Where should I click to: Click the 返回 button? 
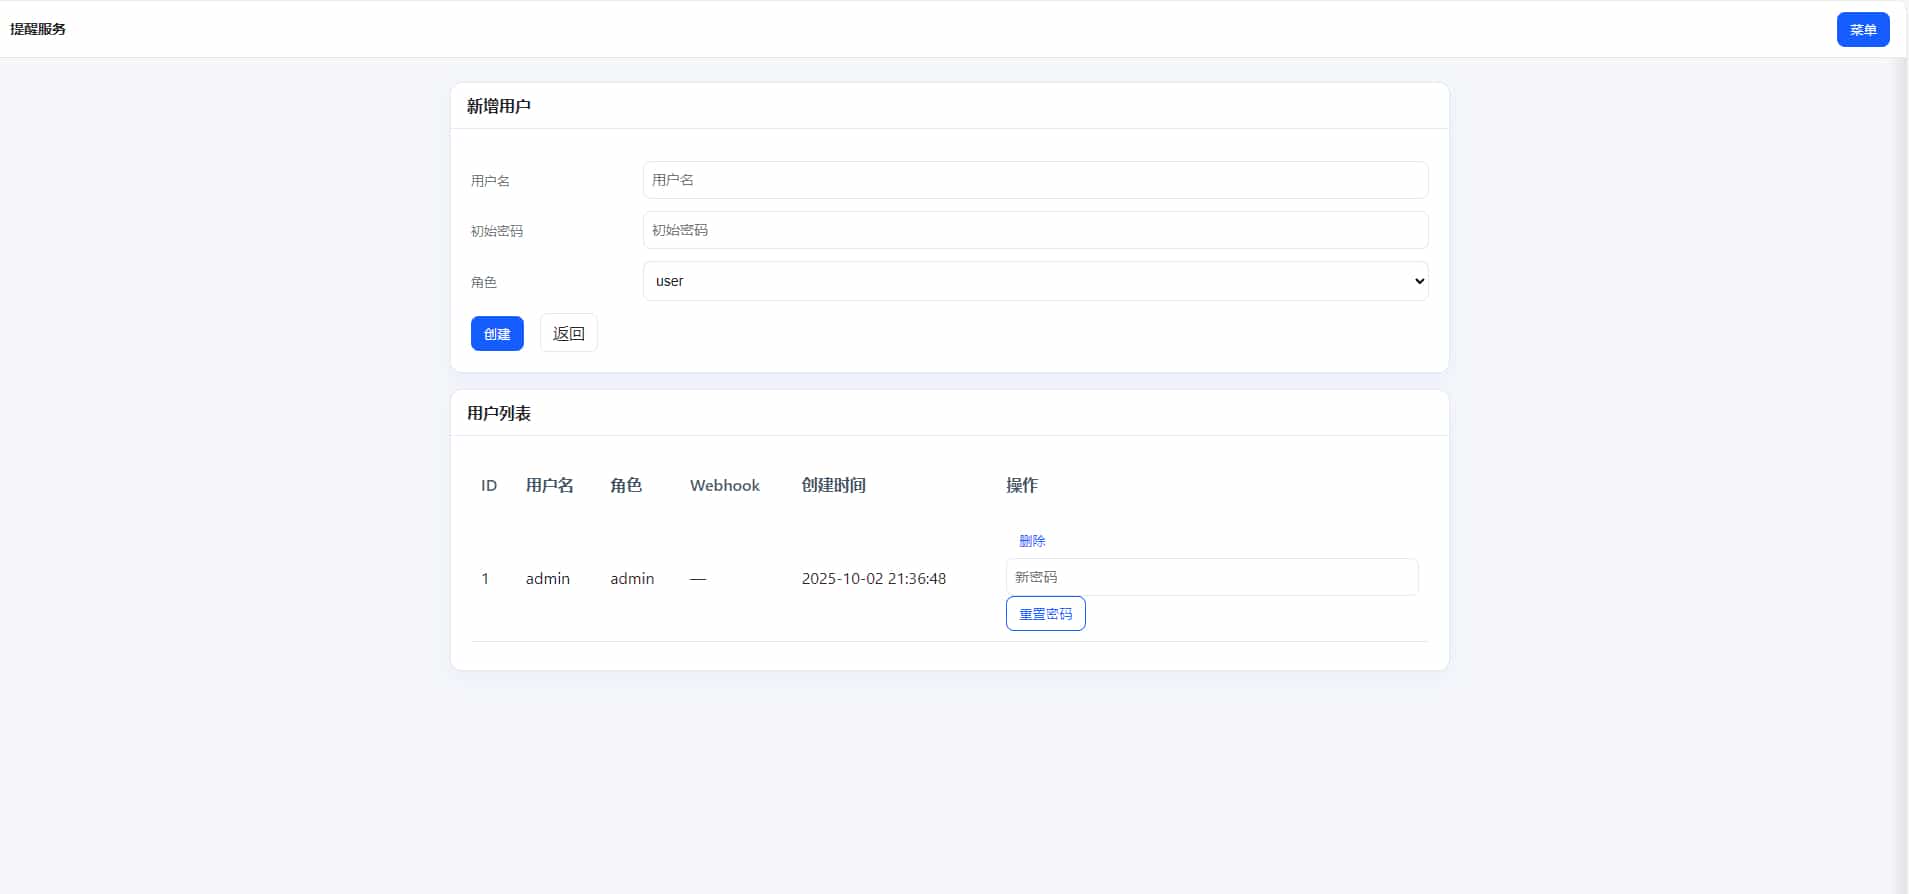568,333
